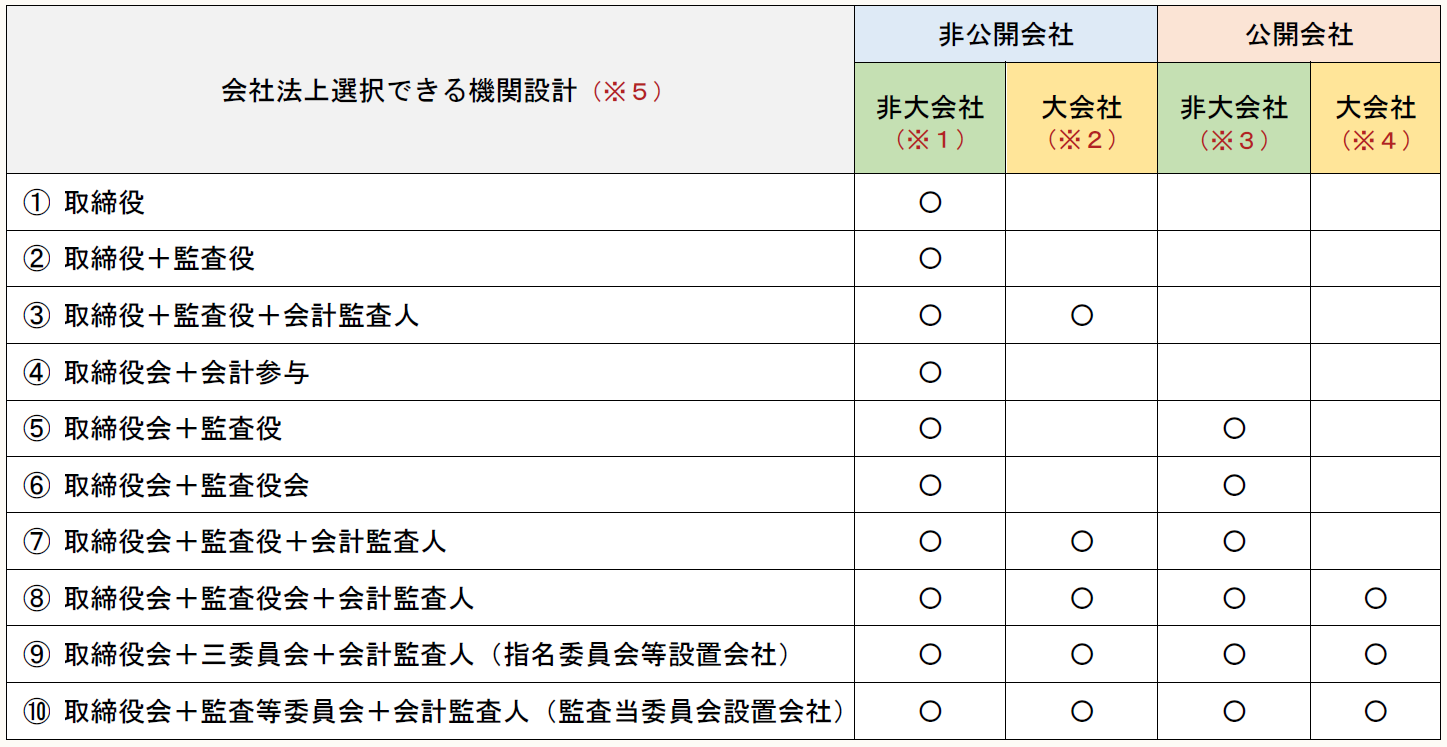Click the circle in row ④ 取締役会+会計参与
The width and height of the screenshot is (1447, 747).
pos(930,372)
